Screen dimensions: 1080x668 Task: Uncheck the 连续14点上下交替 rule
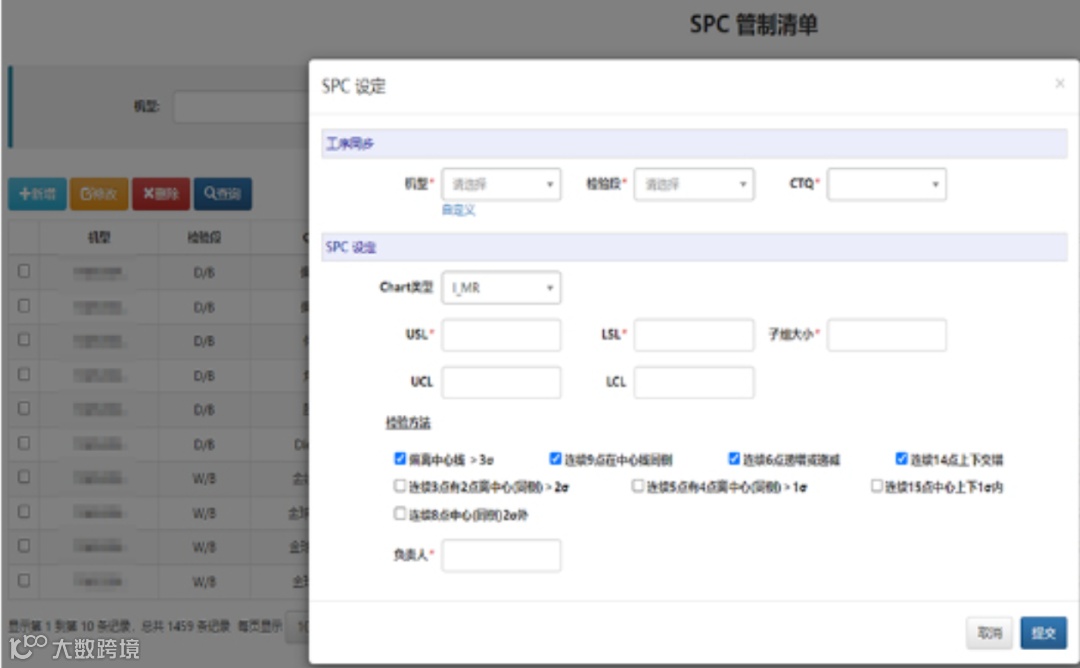(x=901, y=459)
